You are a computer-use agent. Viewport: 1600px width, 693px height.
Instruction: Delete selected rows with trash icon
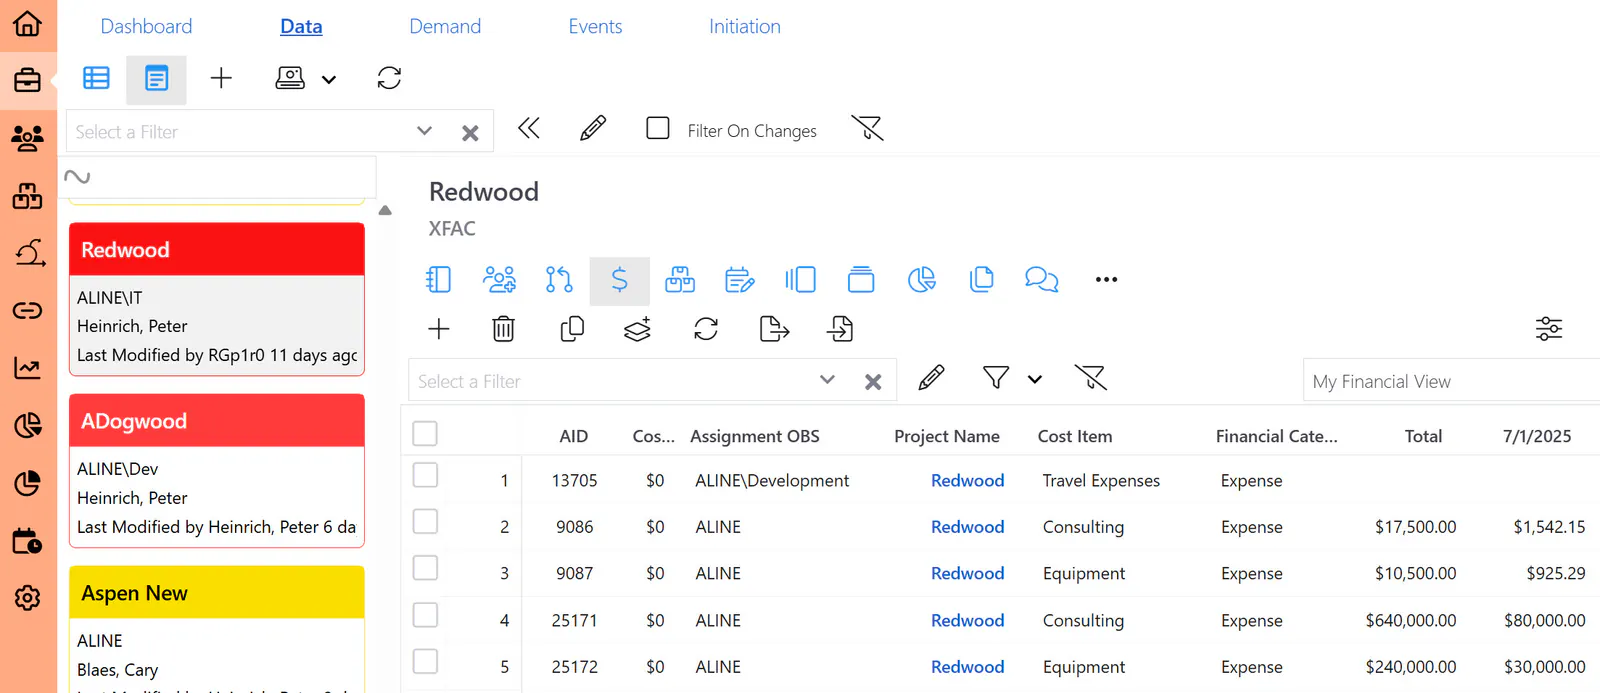(504, 329)
